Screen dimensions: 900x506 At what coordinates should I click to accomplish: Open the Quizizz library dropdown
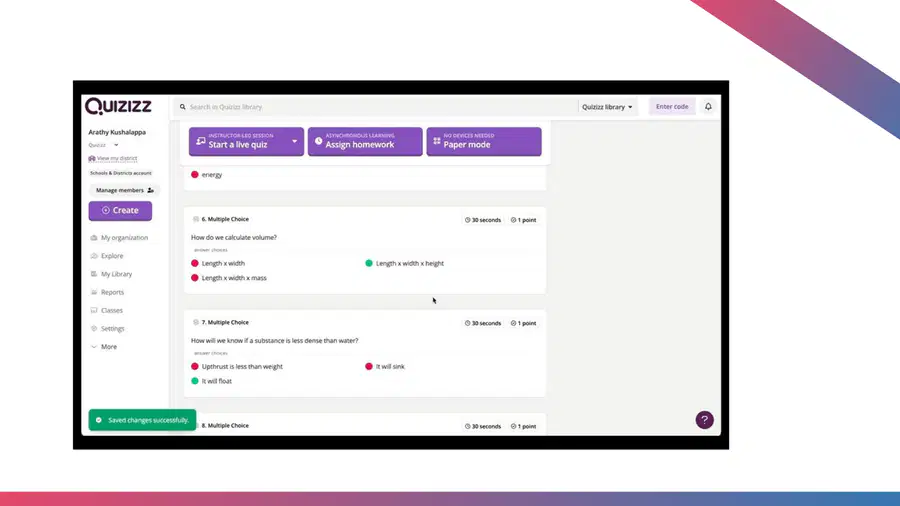point(607,107)
